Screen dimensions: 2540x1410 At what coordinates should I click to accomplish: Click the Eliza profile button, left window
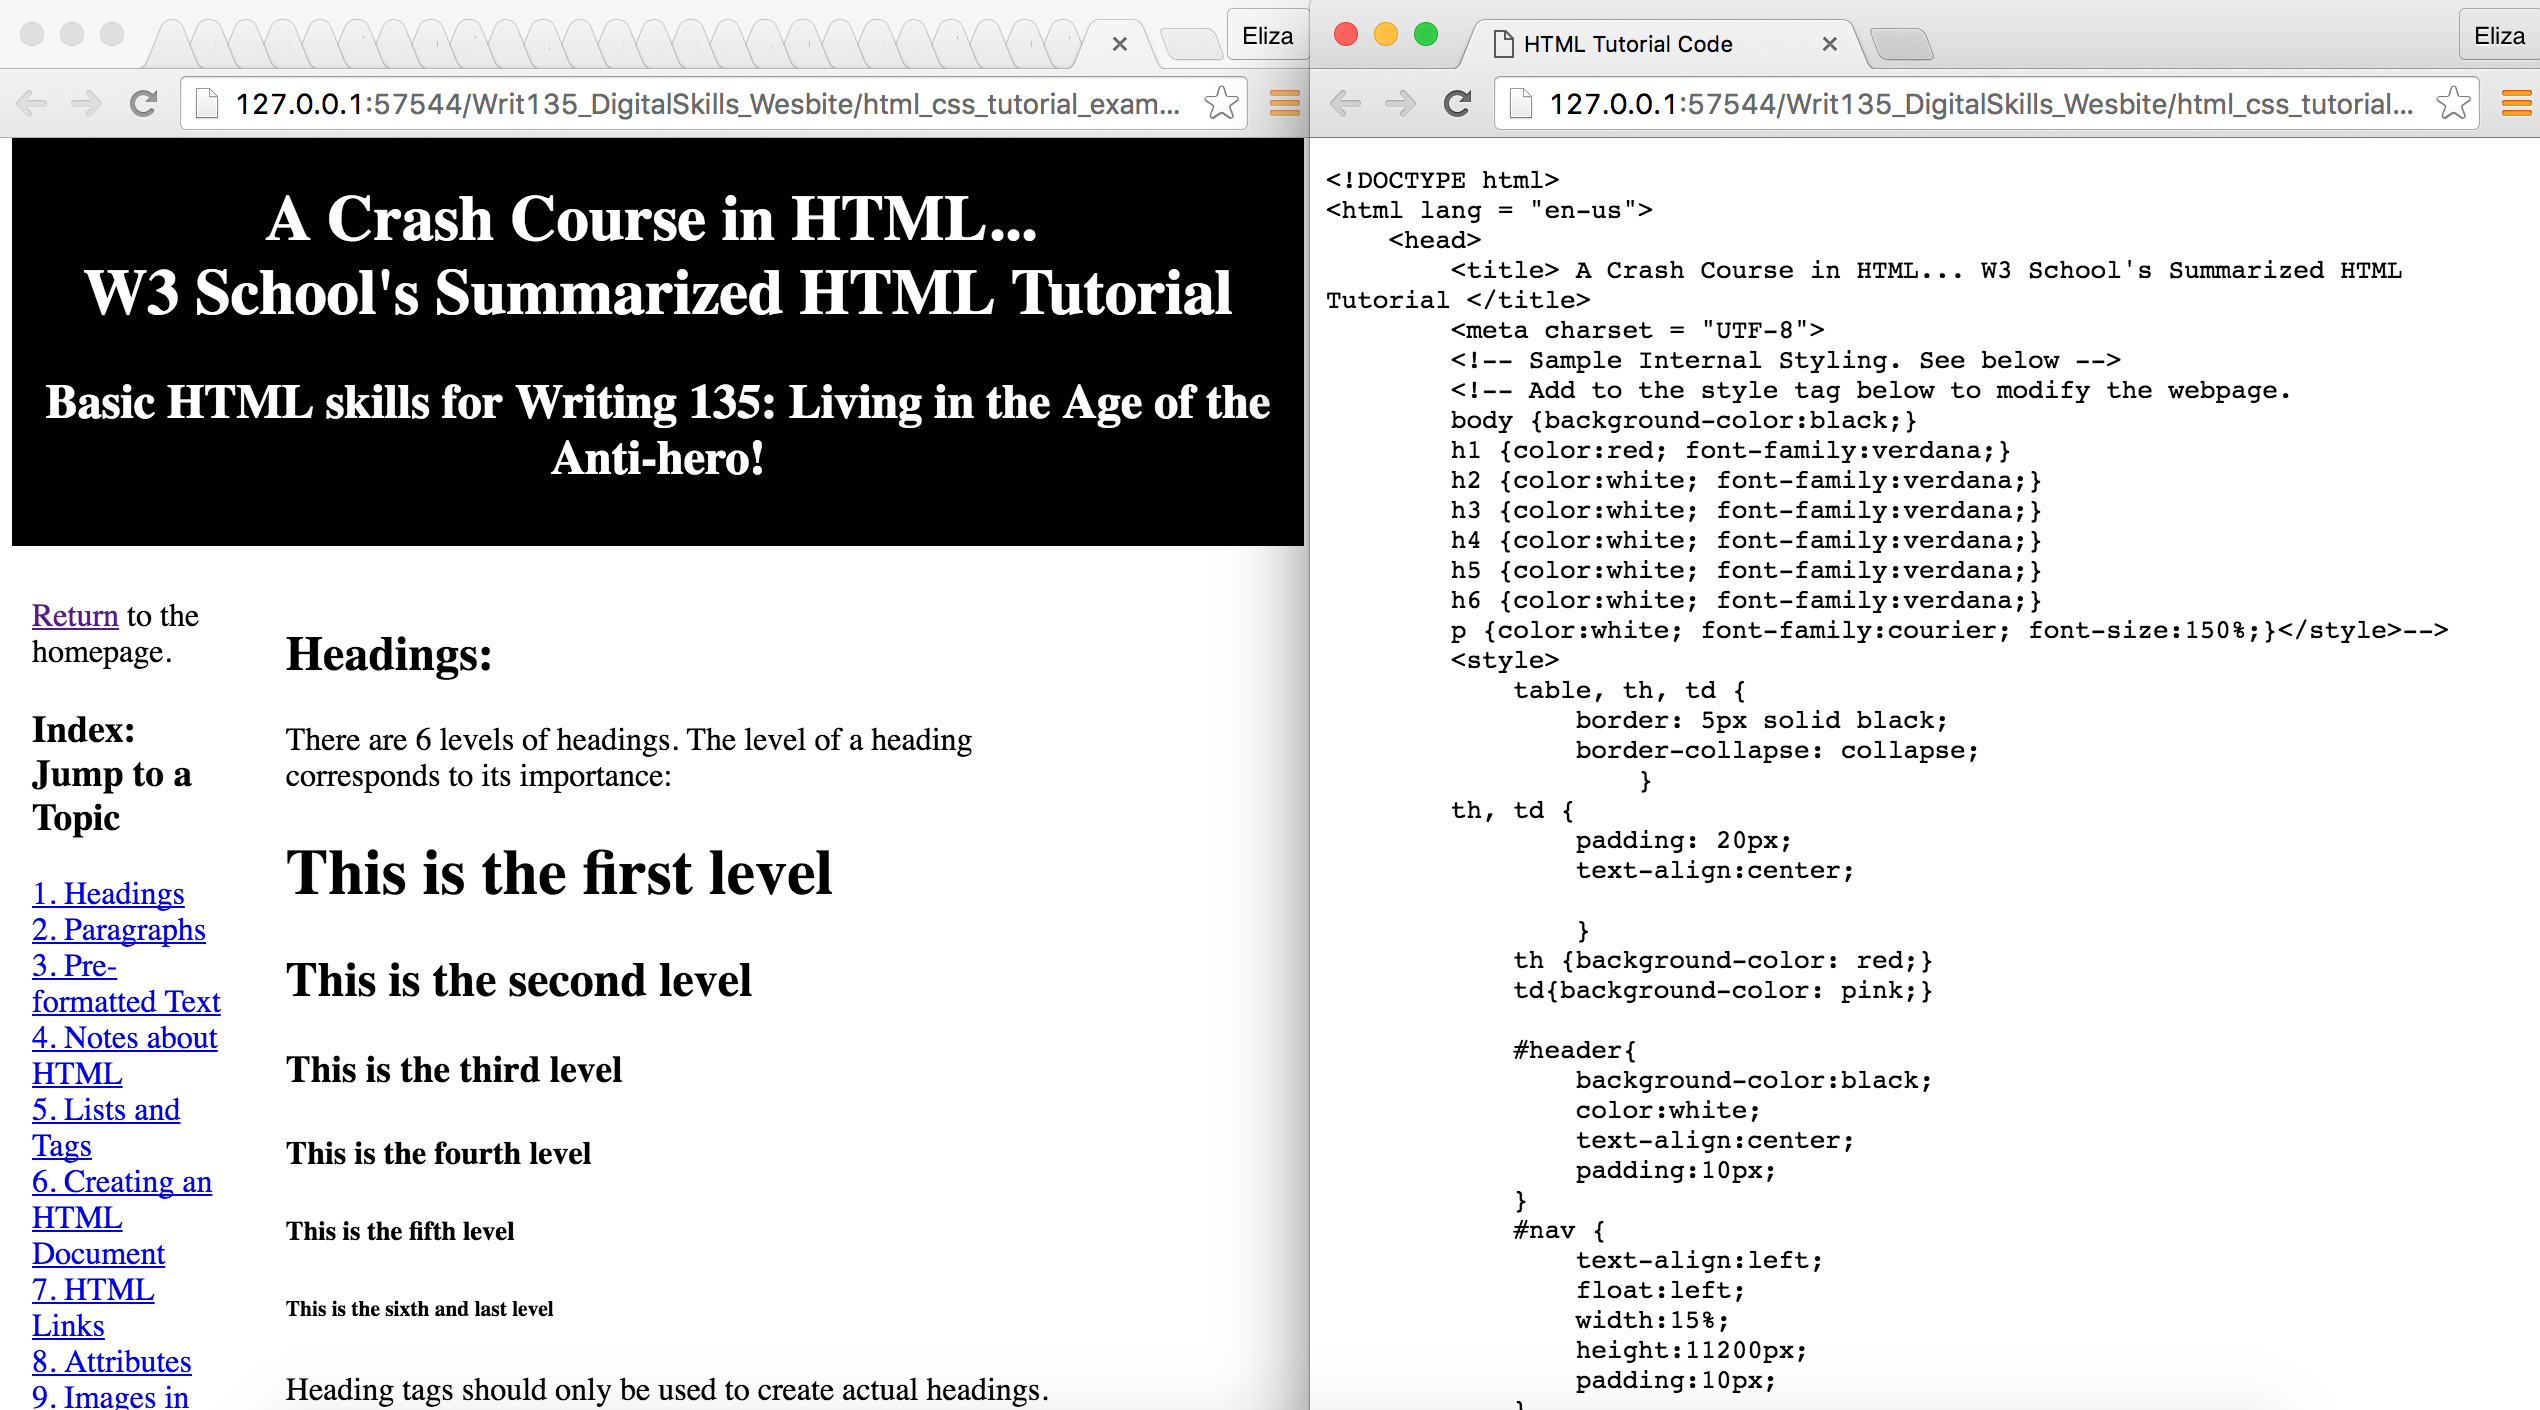(x=1267, y=36)
